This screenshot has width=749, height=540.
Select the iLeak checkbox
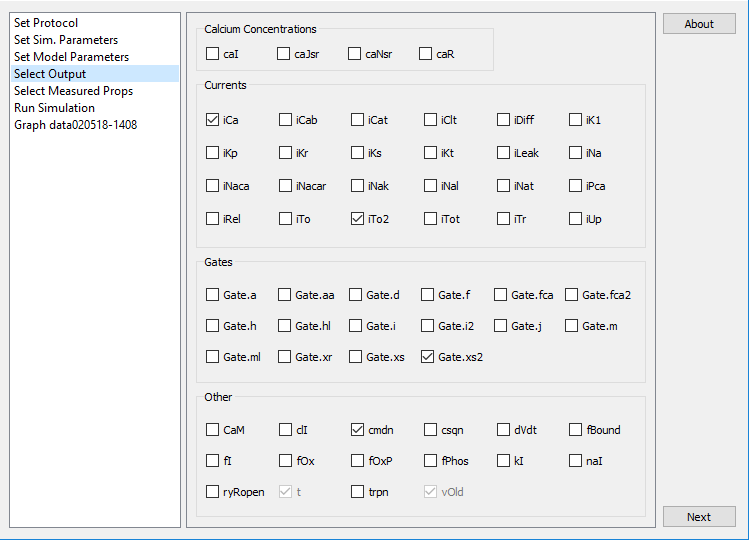503,152
